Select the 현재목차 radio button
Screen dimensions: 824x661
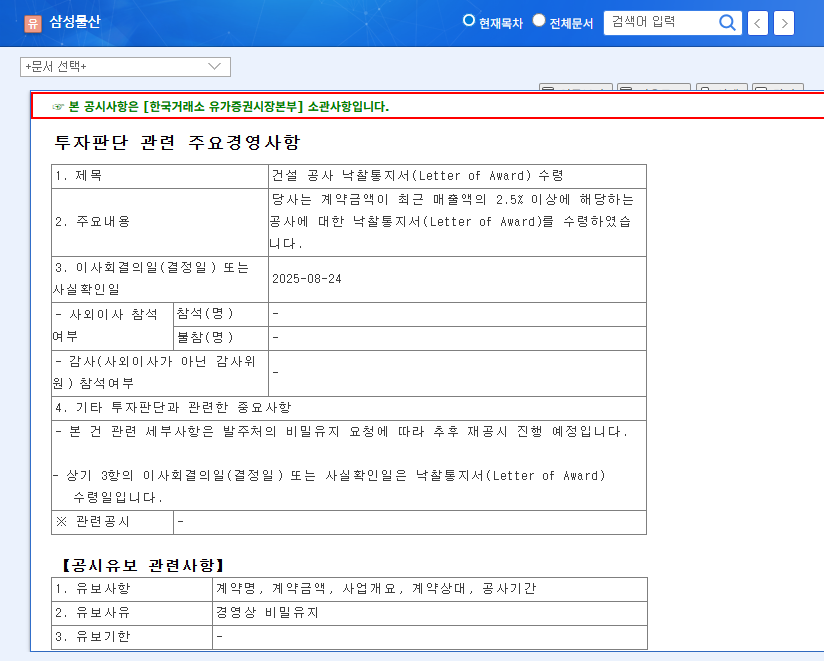pyautogui.click(x=468, y=20)
